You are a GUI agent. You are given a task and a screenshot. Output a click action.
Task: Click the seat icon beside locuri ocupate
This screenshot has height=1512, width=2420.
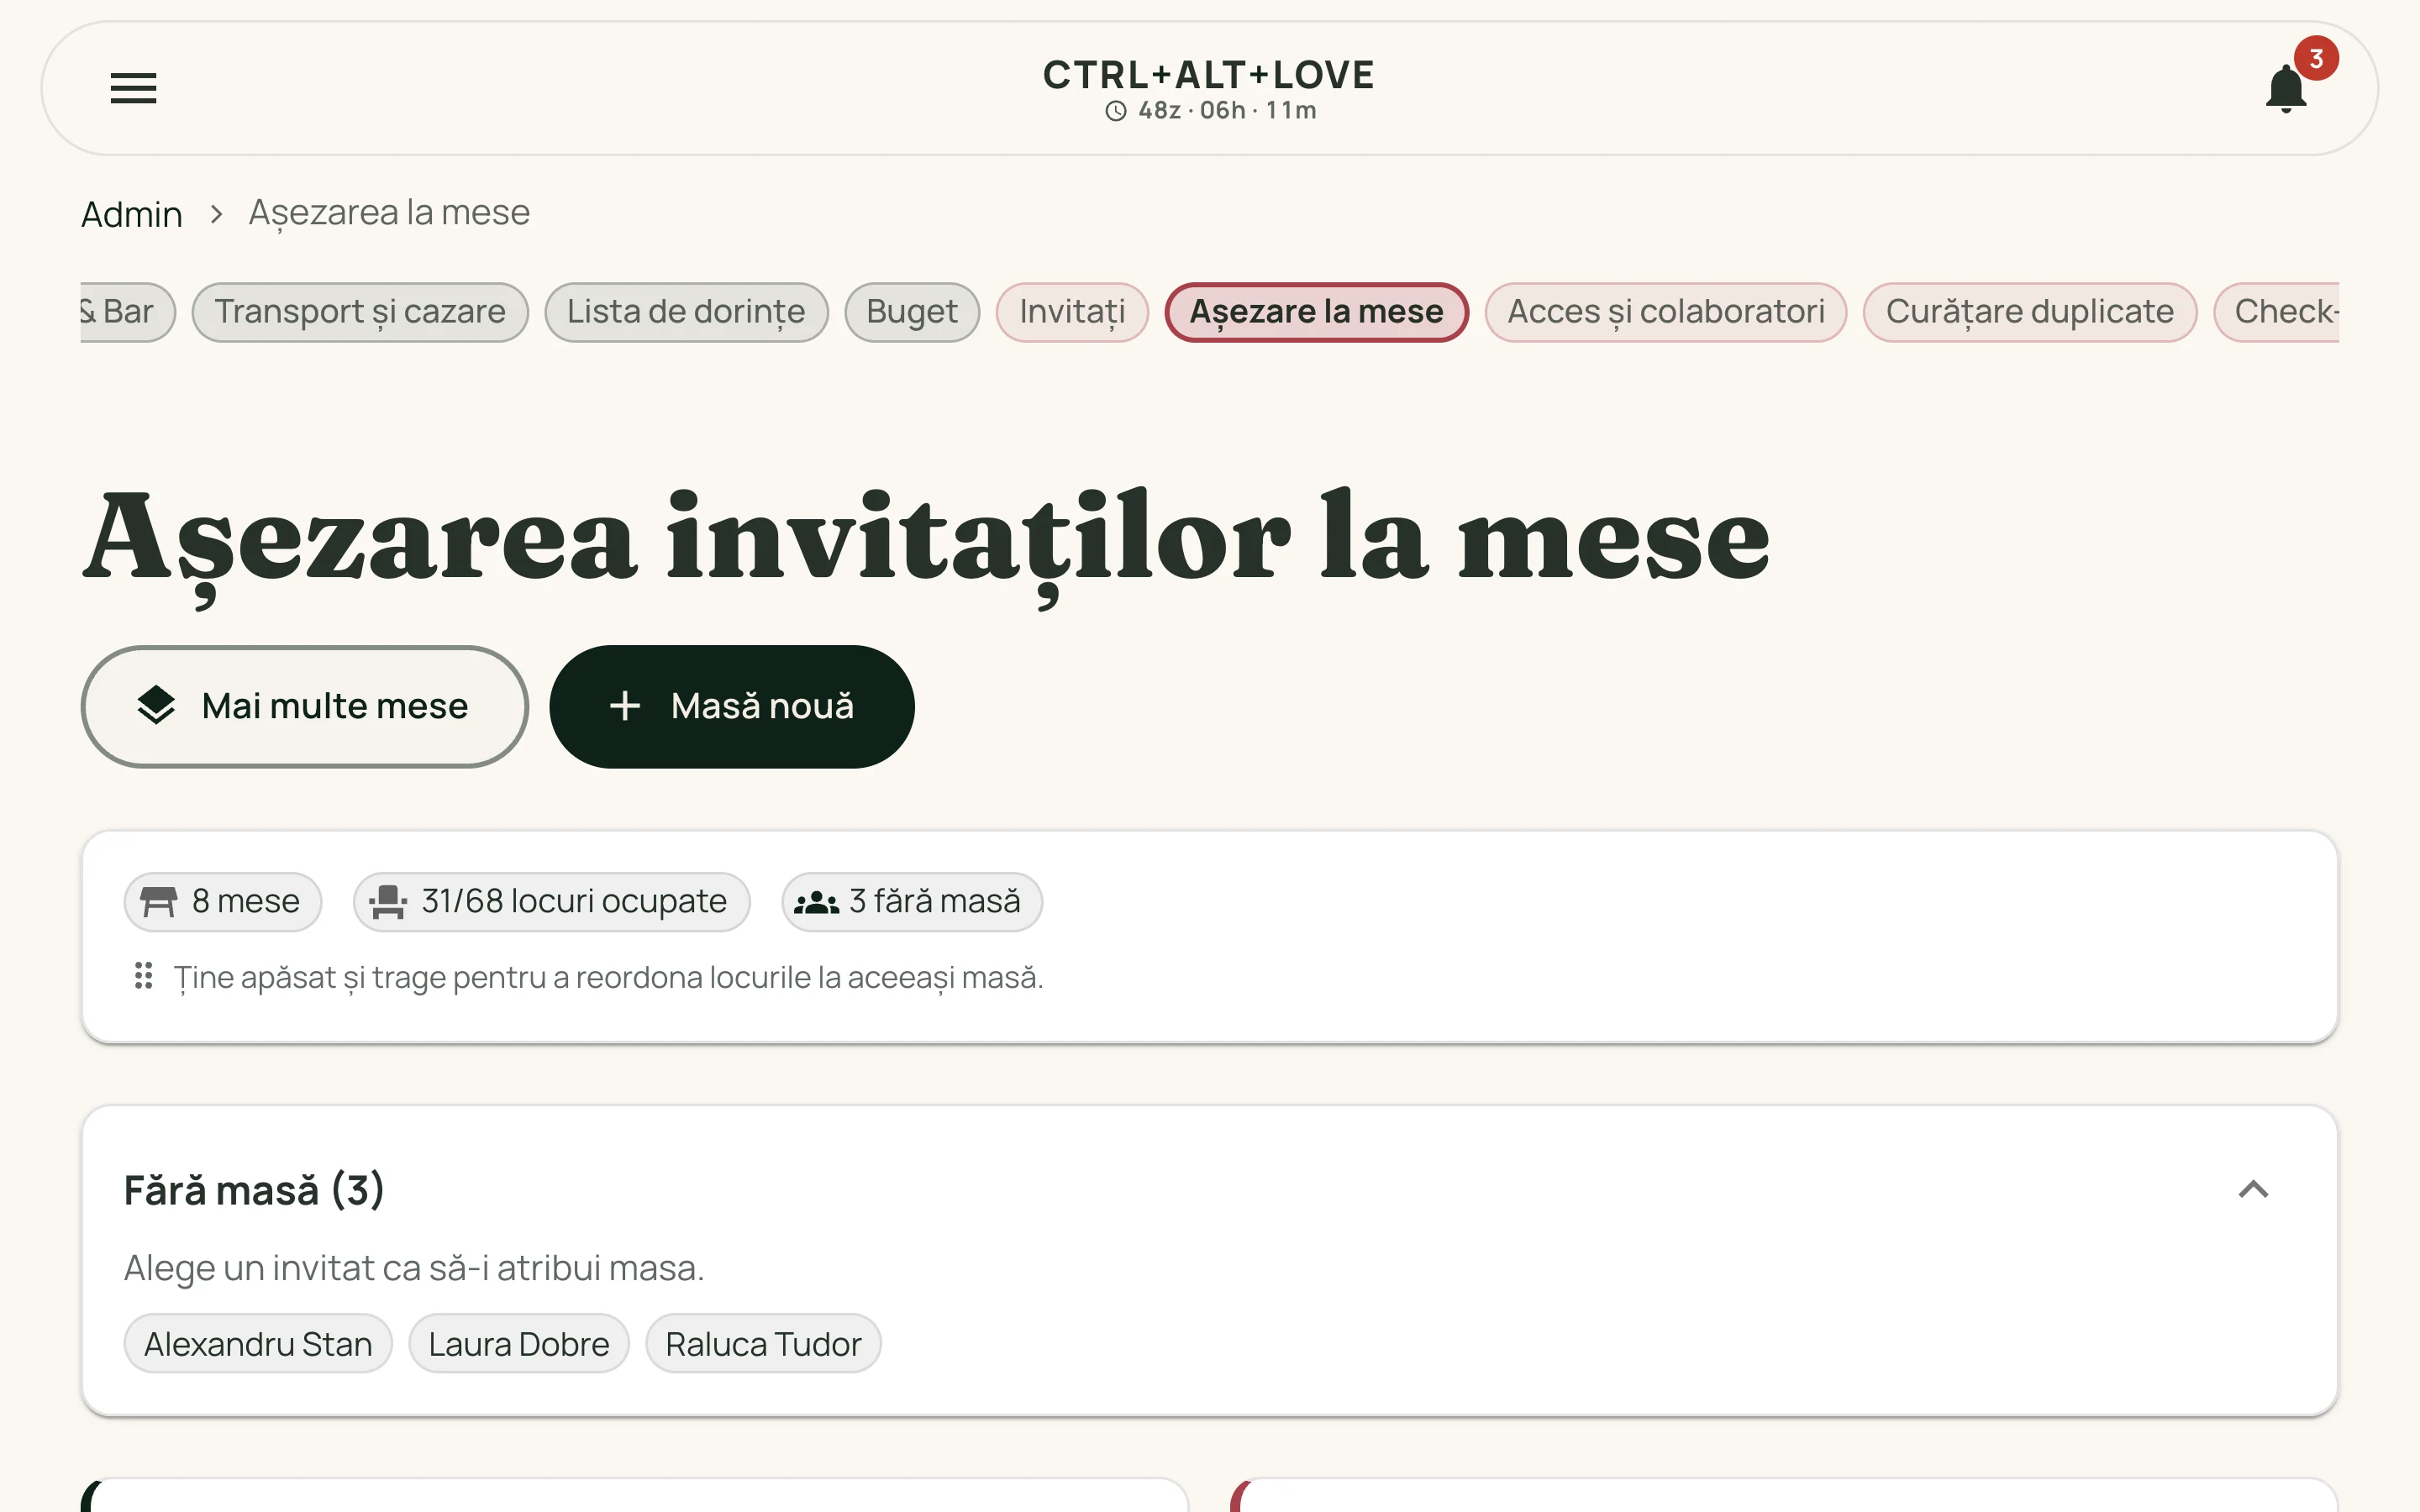tap(388, 902)
